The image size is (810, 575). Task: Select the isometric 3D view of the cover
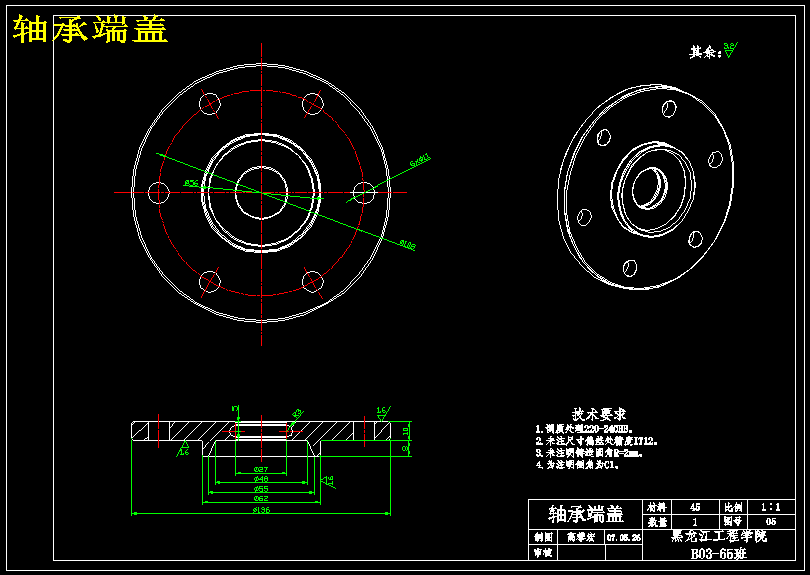645,187
